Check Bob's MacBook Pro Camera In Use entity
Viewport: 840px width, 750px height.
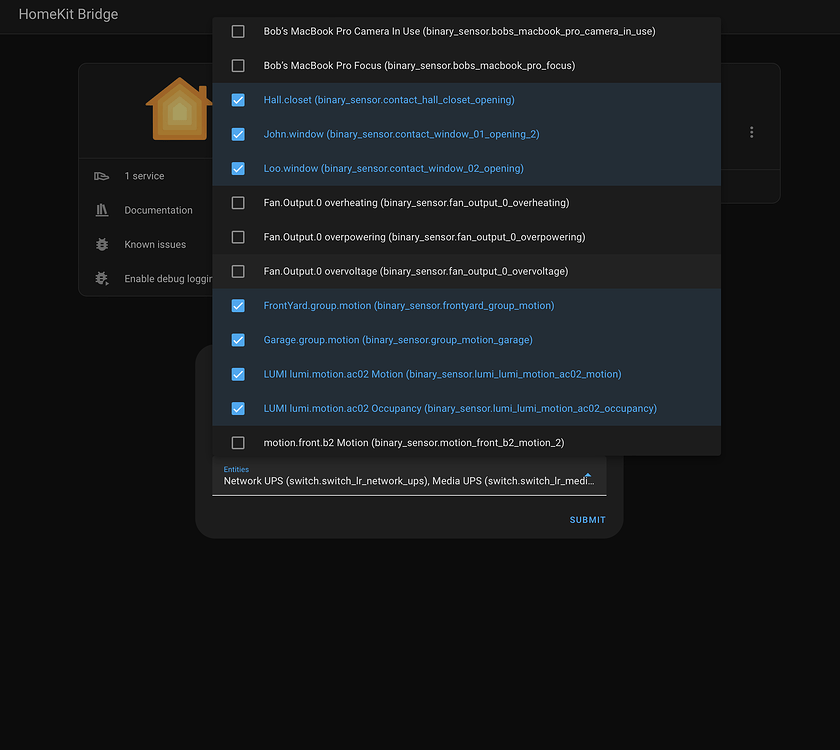238,31
